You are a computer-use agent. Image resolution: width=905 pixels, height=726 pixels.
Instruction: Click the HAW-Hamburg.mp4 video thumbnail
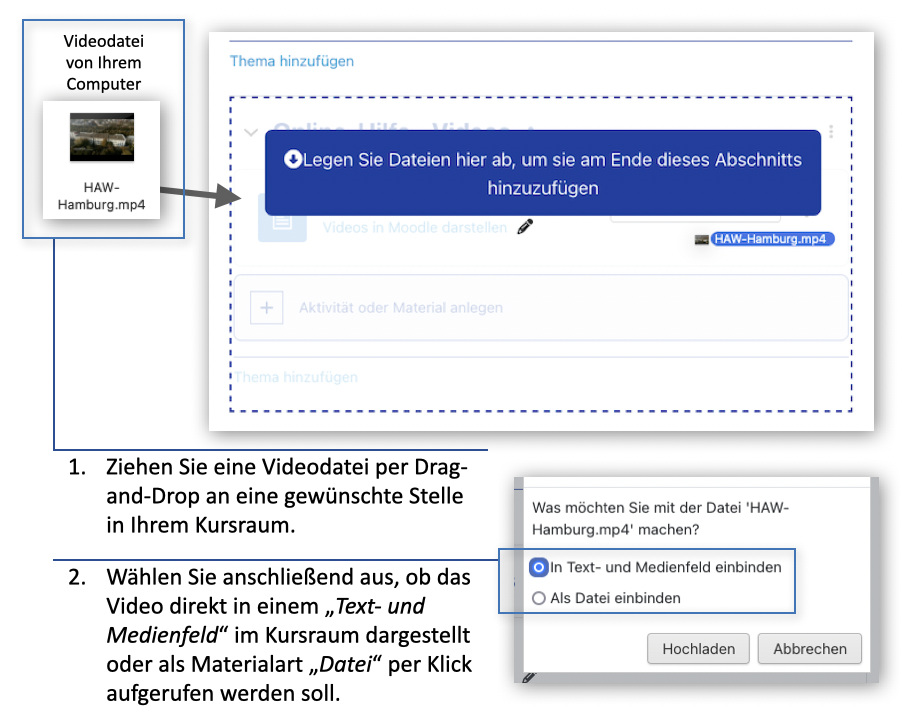[x=102, y=137]
